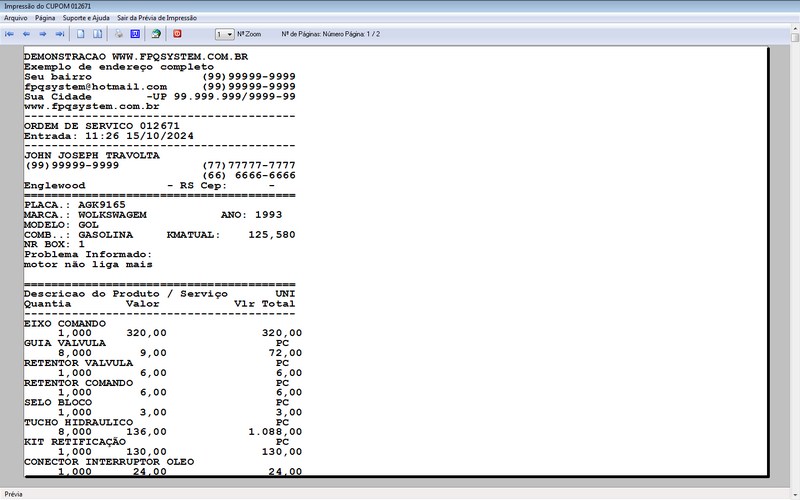800x500 pixels.
Task: Click the RETENTOR VALVULA item line
Action: (78, 363)
